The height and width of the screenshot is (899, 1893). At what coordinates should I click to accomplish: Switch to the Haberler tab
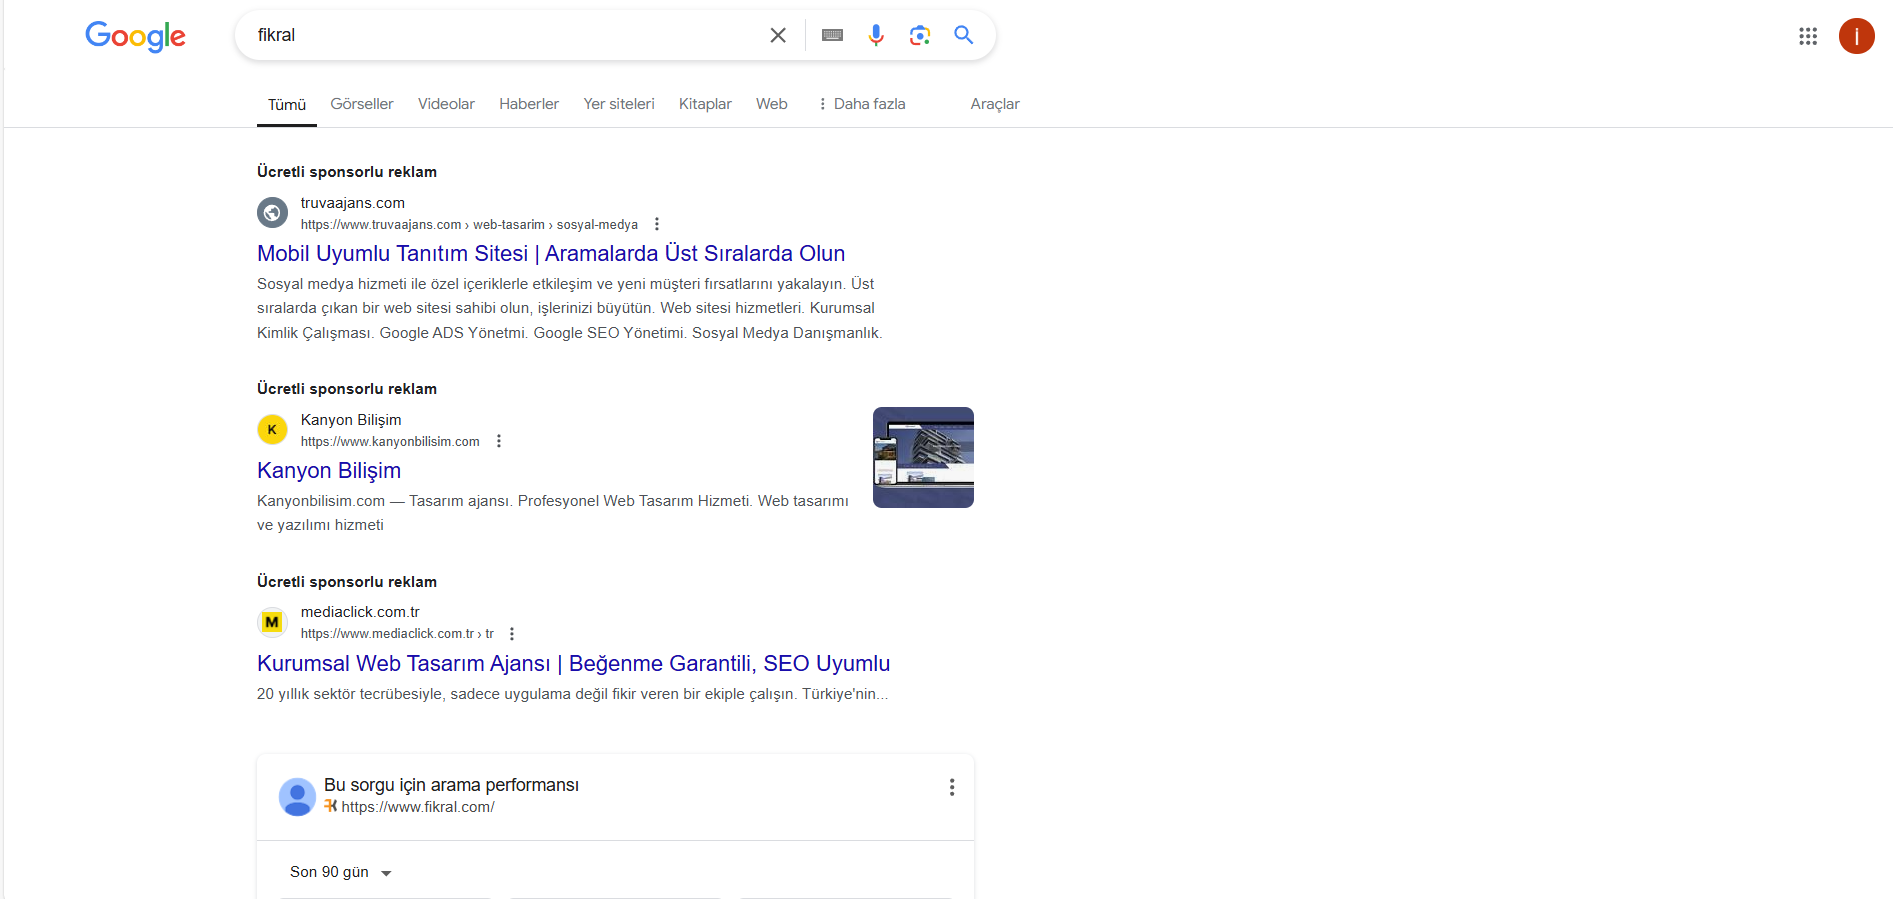point(529,104)
